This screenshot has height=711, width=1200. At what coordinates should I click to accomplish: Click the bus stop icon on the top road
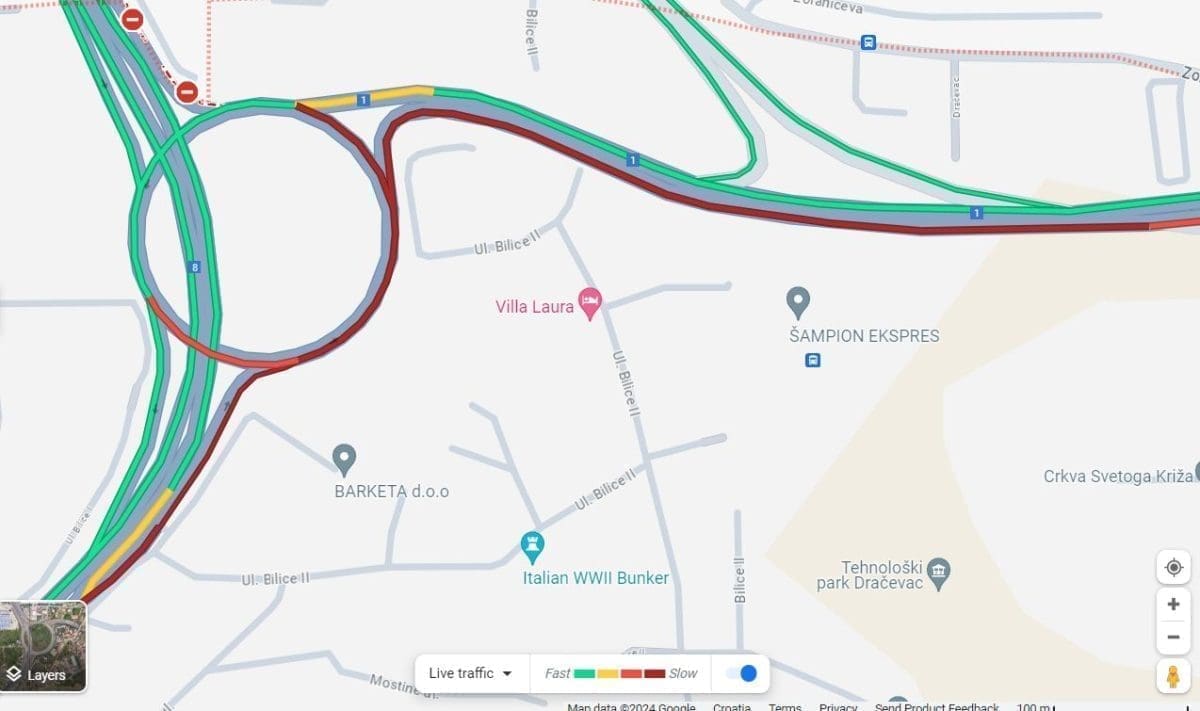[868, 43]
